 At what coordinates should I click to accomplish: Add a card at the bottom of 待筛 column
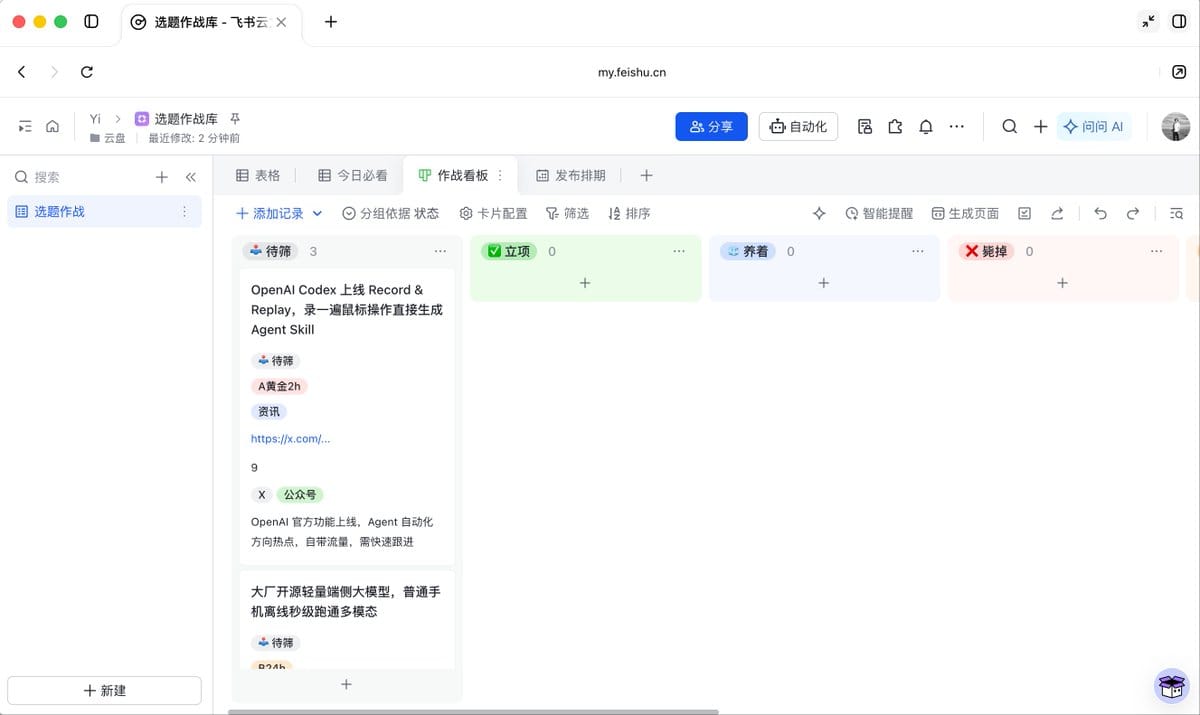(x=346, y=684)
